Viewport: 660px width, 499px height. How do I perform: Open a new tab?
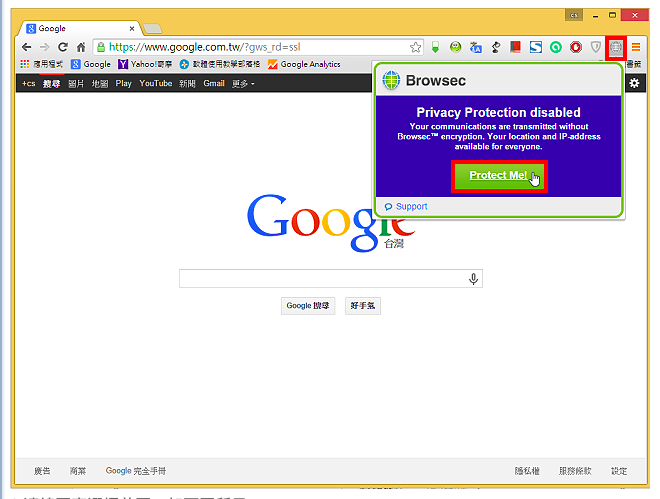coord(153,29)
